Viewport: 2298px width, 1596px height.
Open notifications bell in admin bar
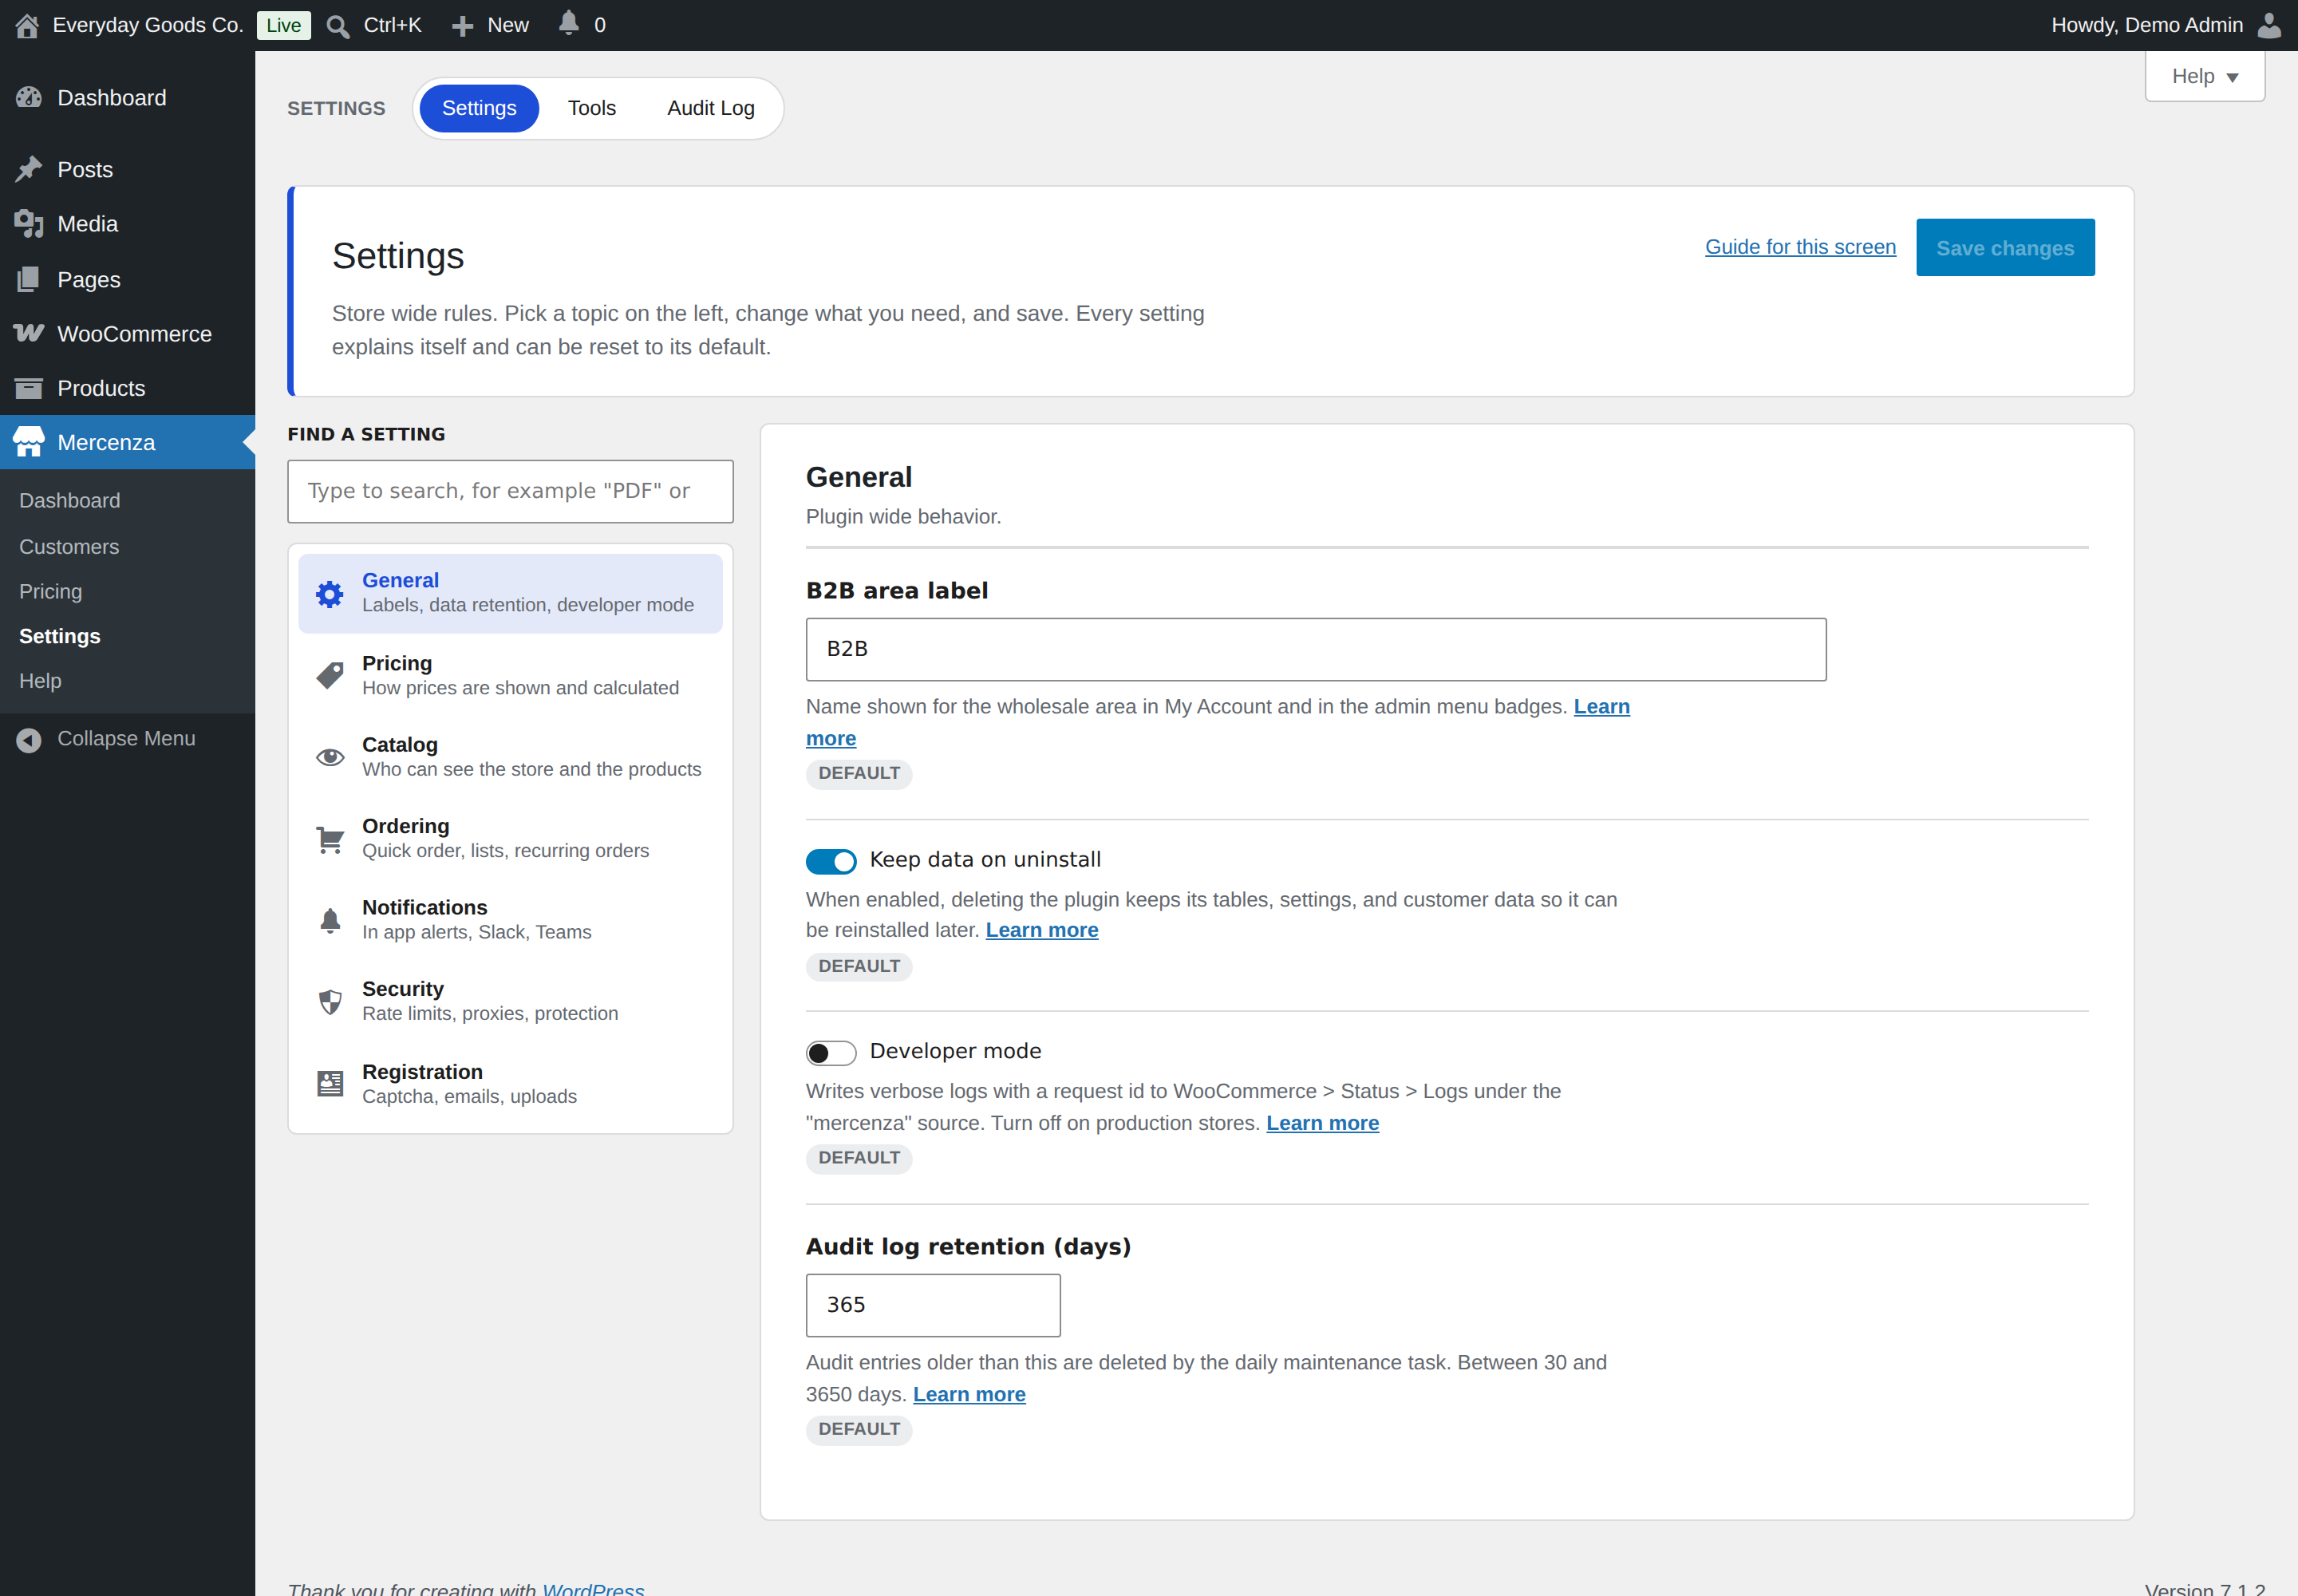pyautogui.click(x=568, y=23)
